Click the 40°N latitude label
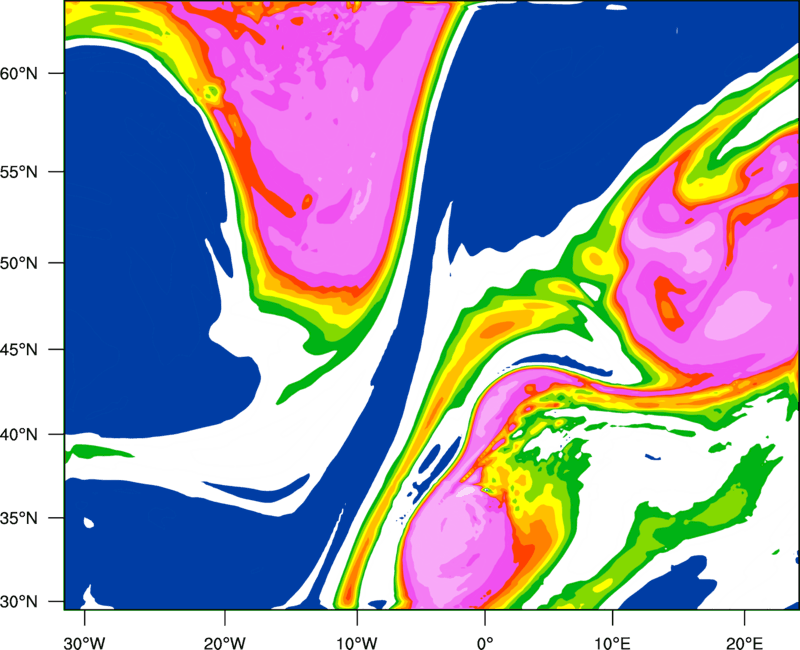 [x=19, y=435]
